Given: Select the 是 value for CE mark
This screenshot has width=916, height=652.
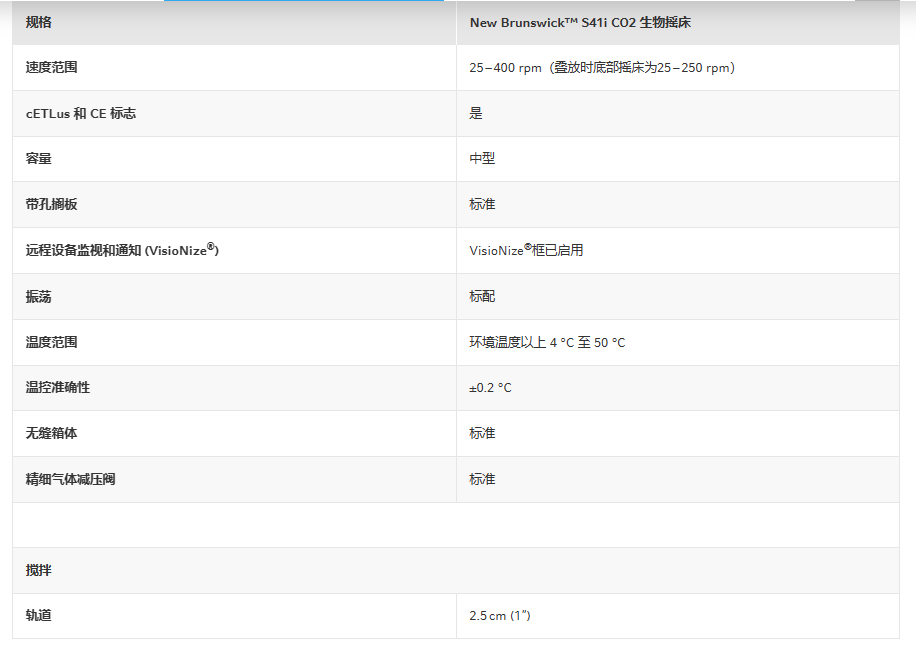Looking at the screenshot, I should click(x=476, y=113).
